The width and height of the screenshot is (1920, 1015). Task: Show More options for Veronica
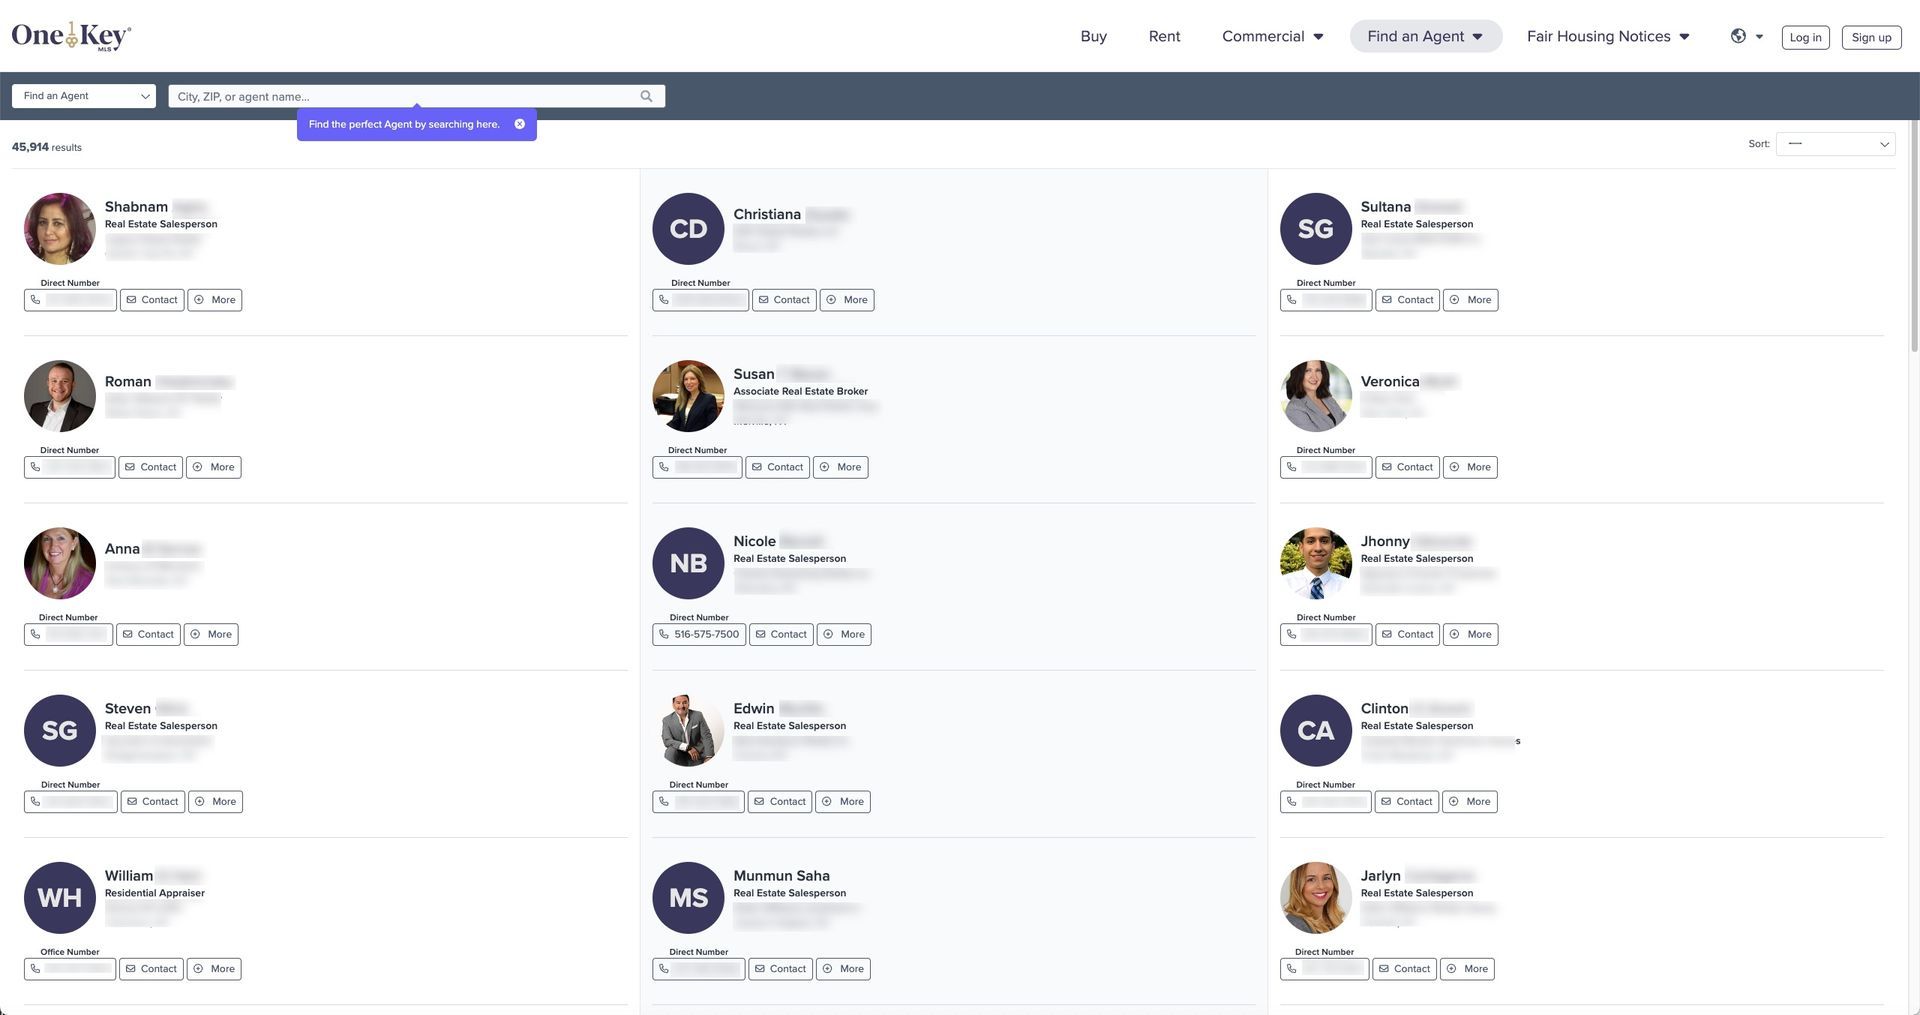[1471, 467]
